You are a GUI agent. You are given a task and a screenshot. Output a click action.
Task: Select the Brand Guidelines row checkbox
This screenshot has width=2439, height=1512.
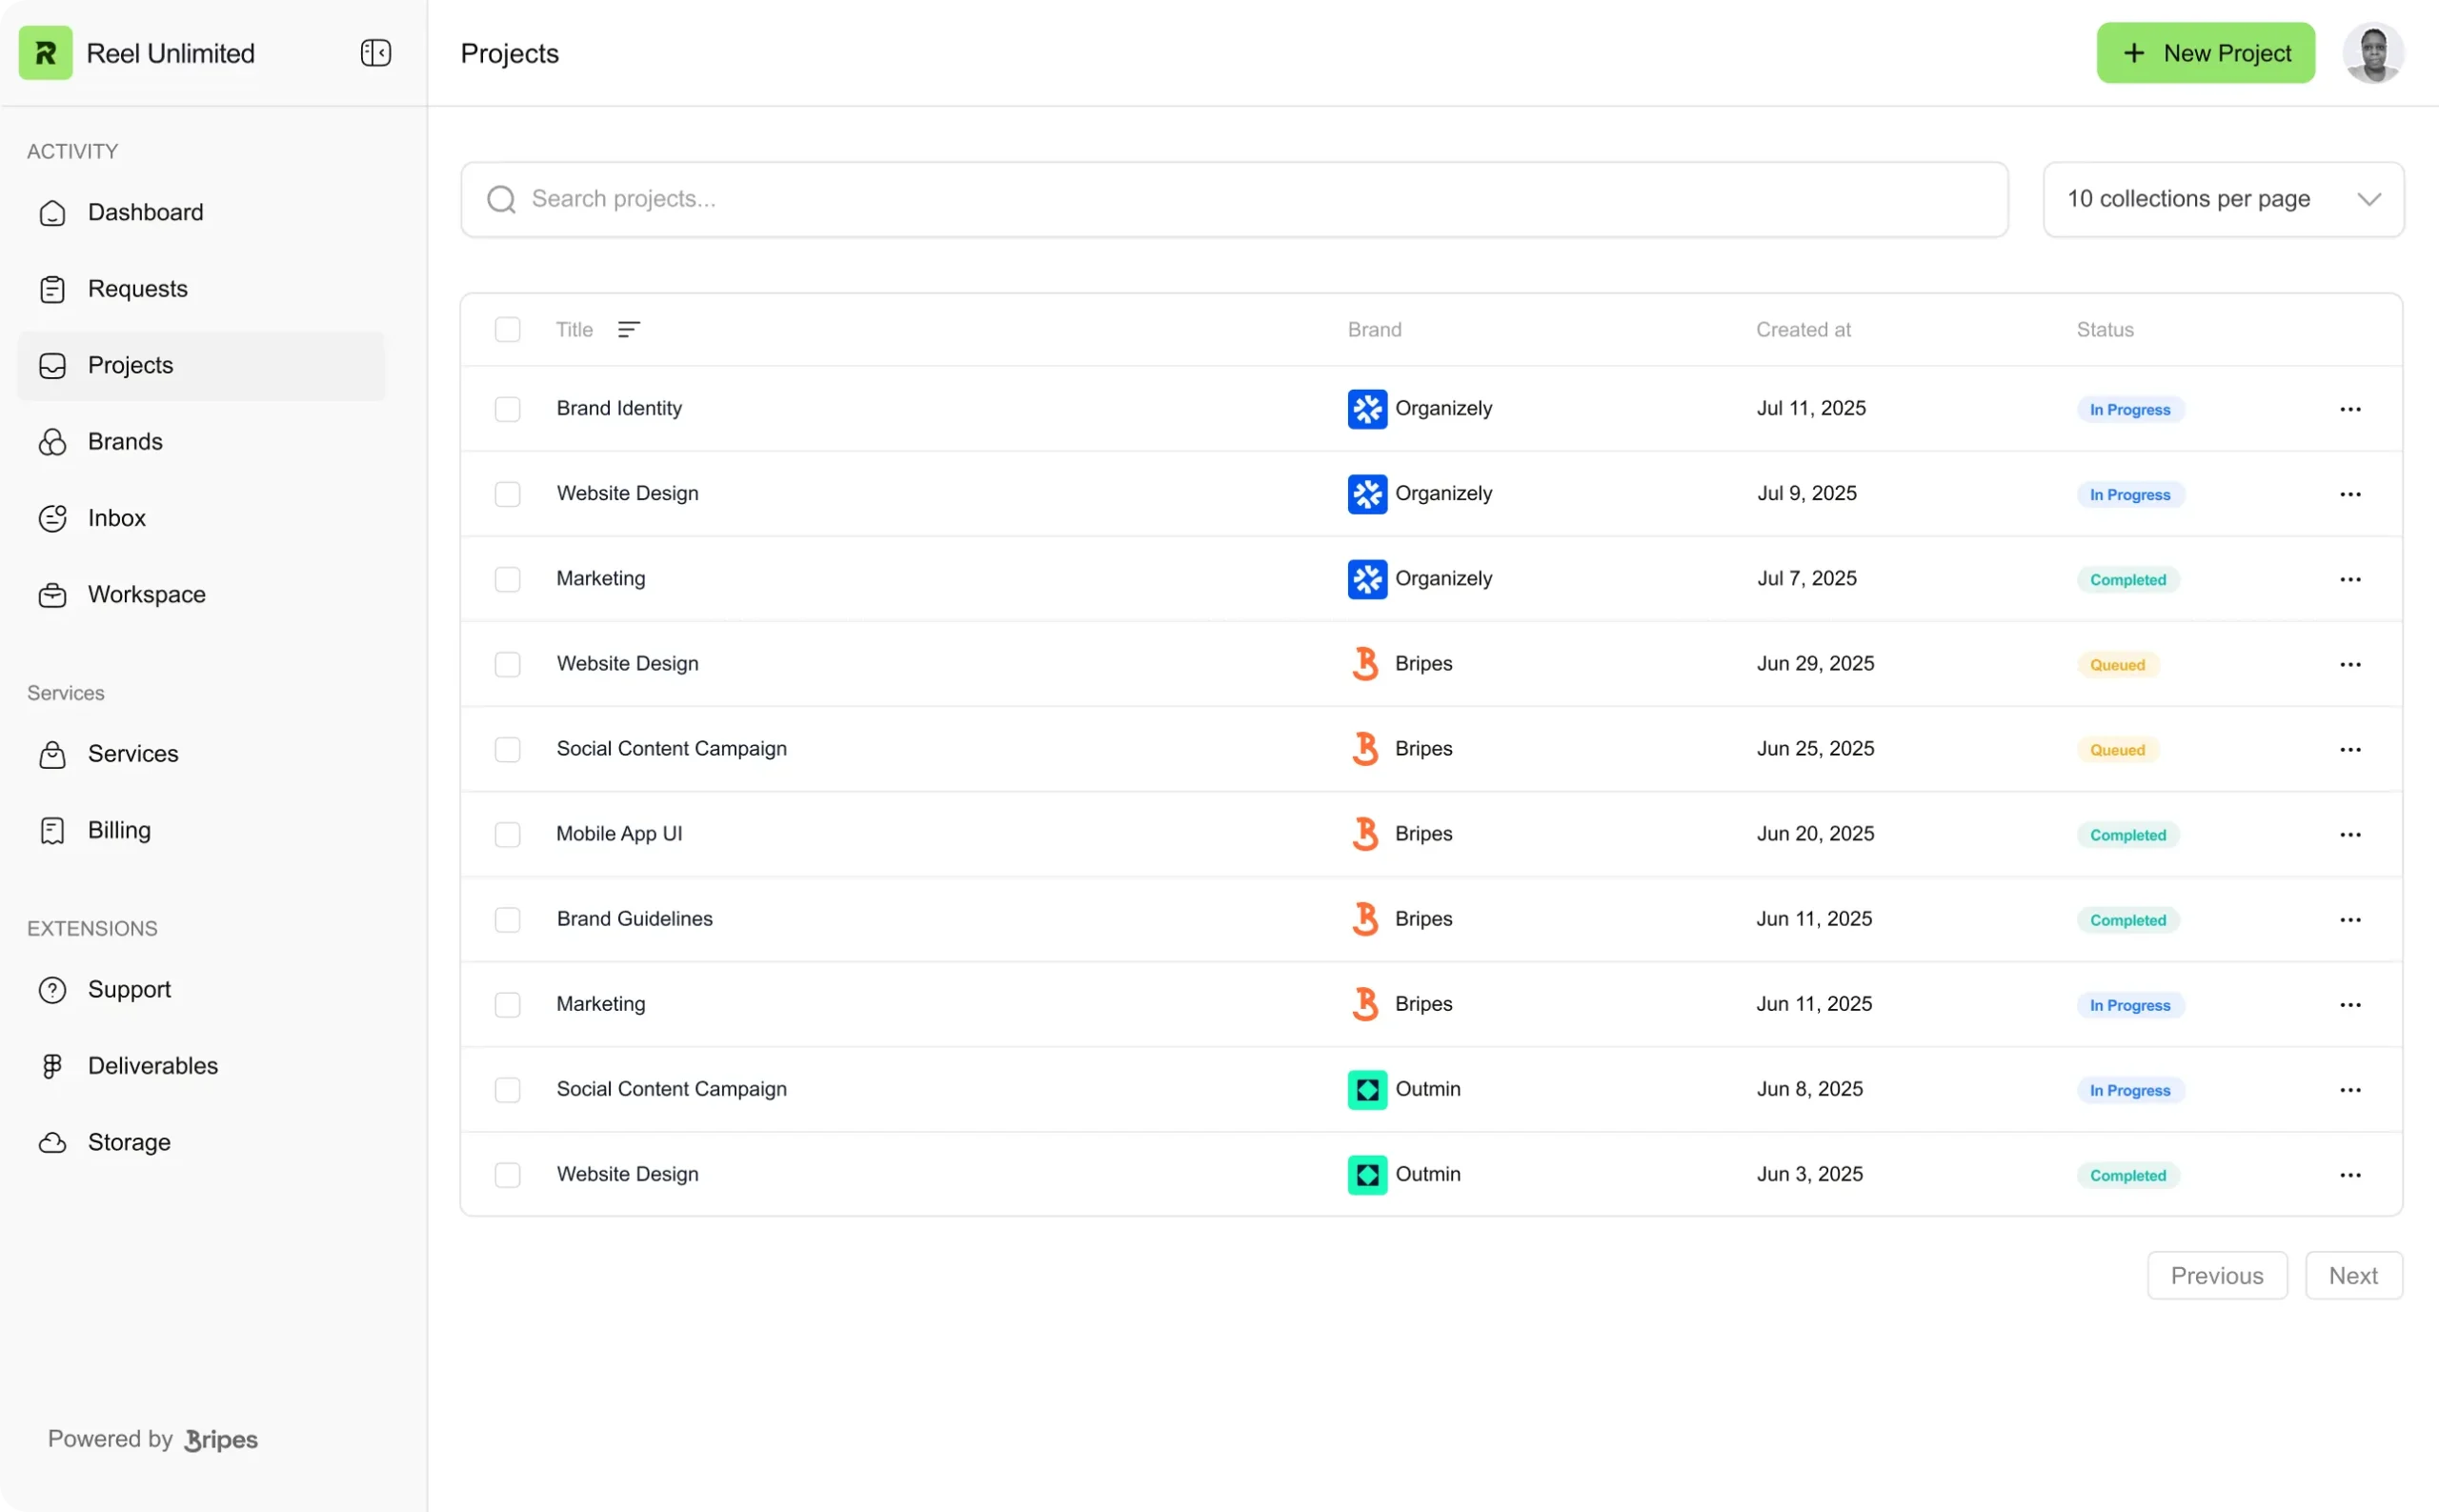point(507,919)
